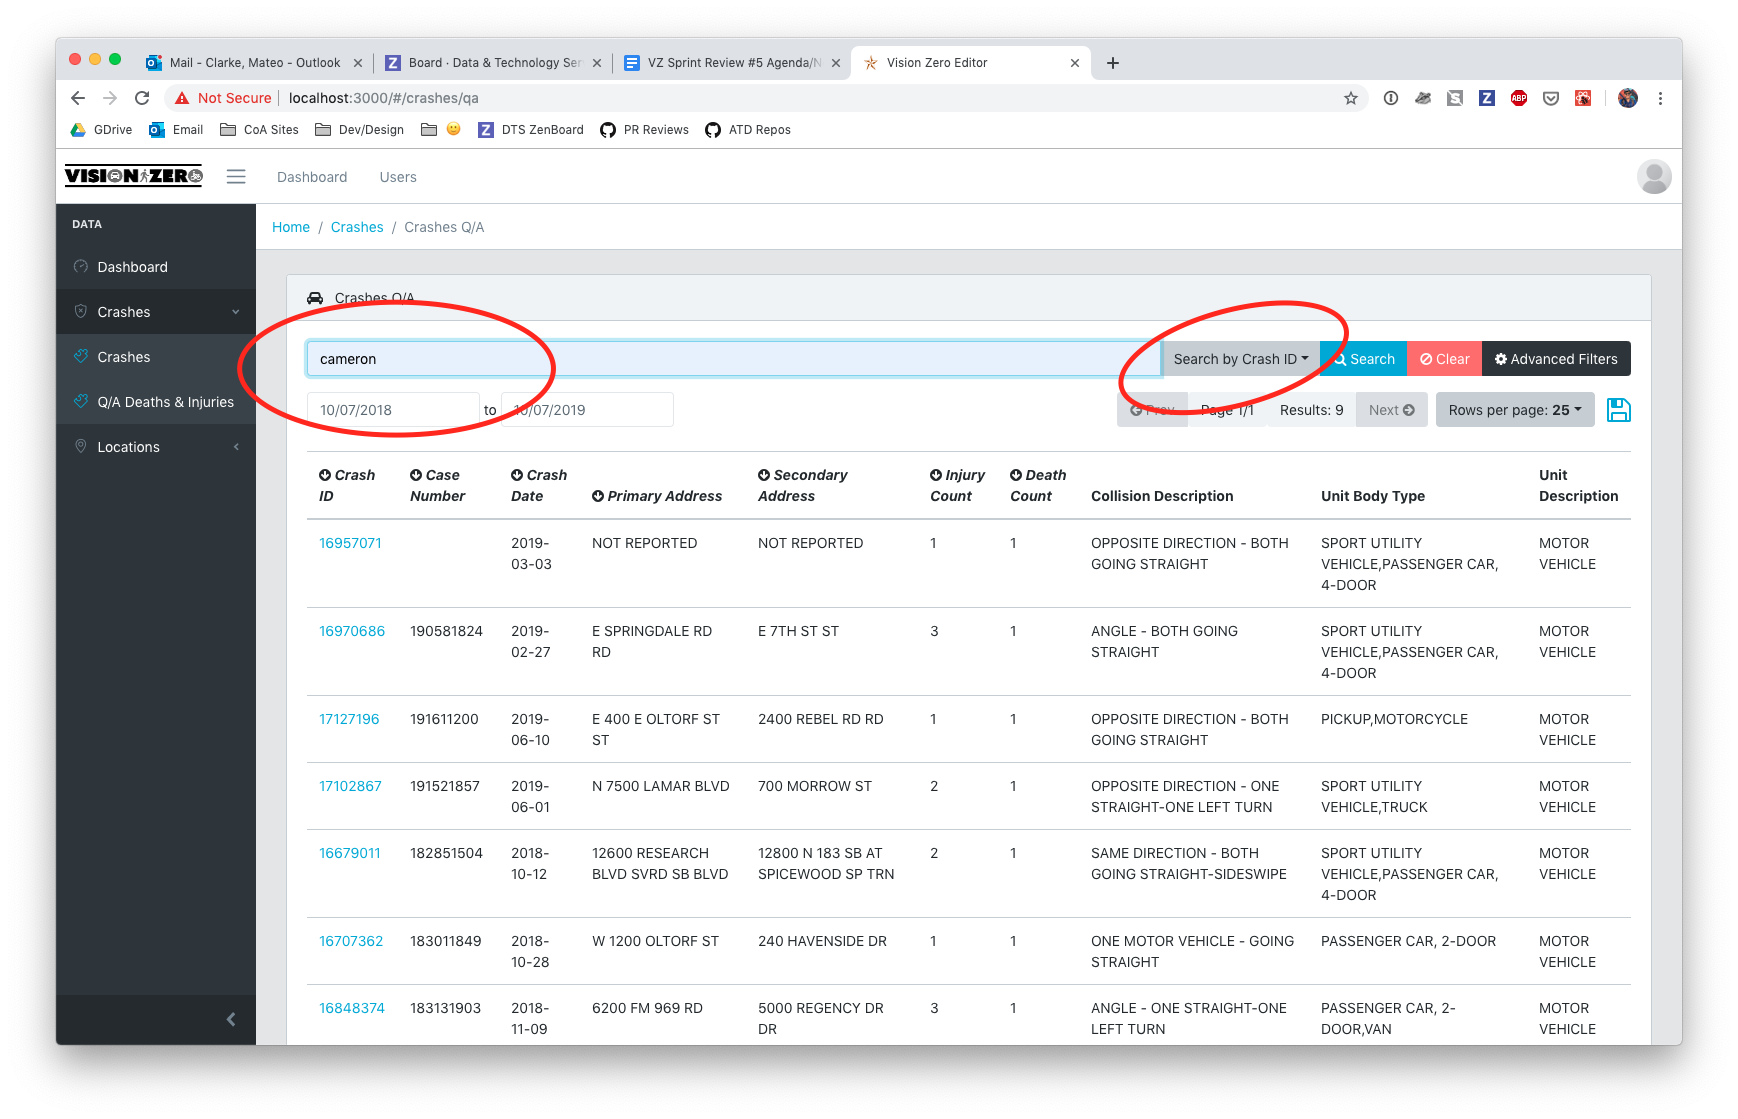
Task: Open the DTS ZenBoard bookmark
Action: click(x=531, y=130)
